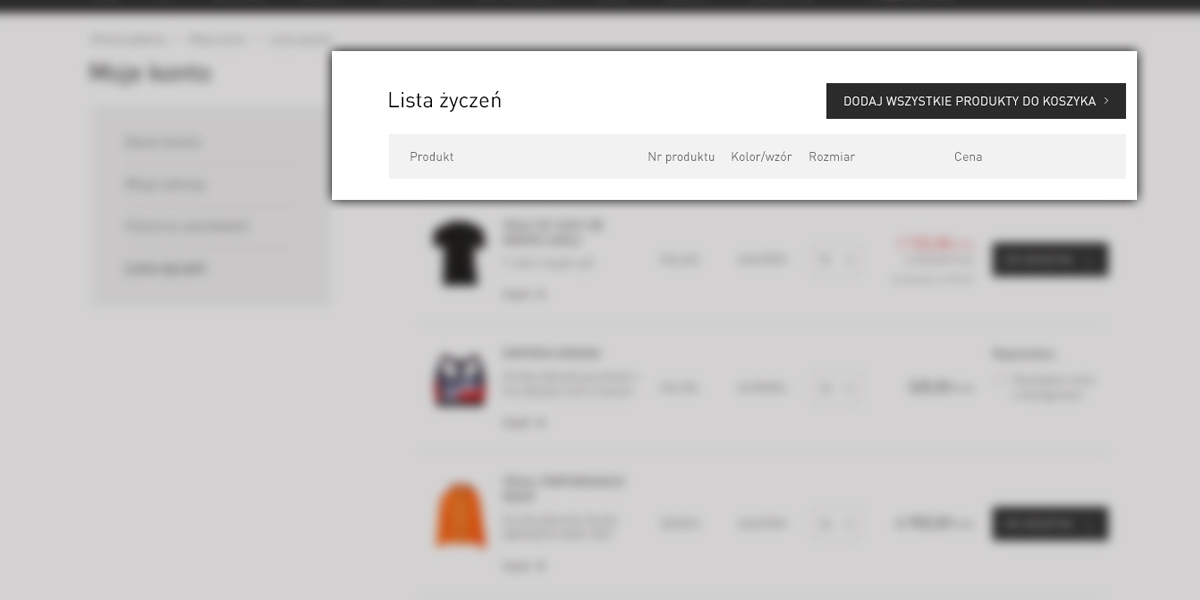The image size is (1200, 600).
Task: Expand the size dropdown for the orange jacket
Action: pyautogui.click(x=836, y=523)
